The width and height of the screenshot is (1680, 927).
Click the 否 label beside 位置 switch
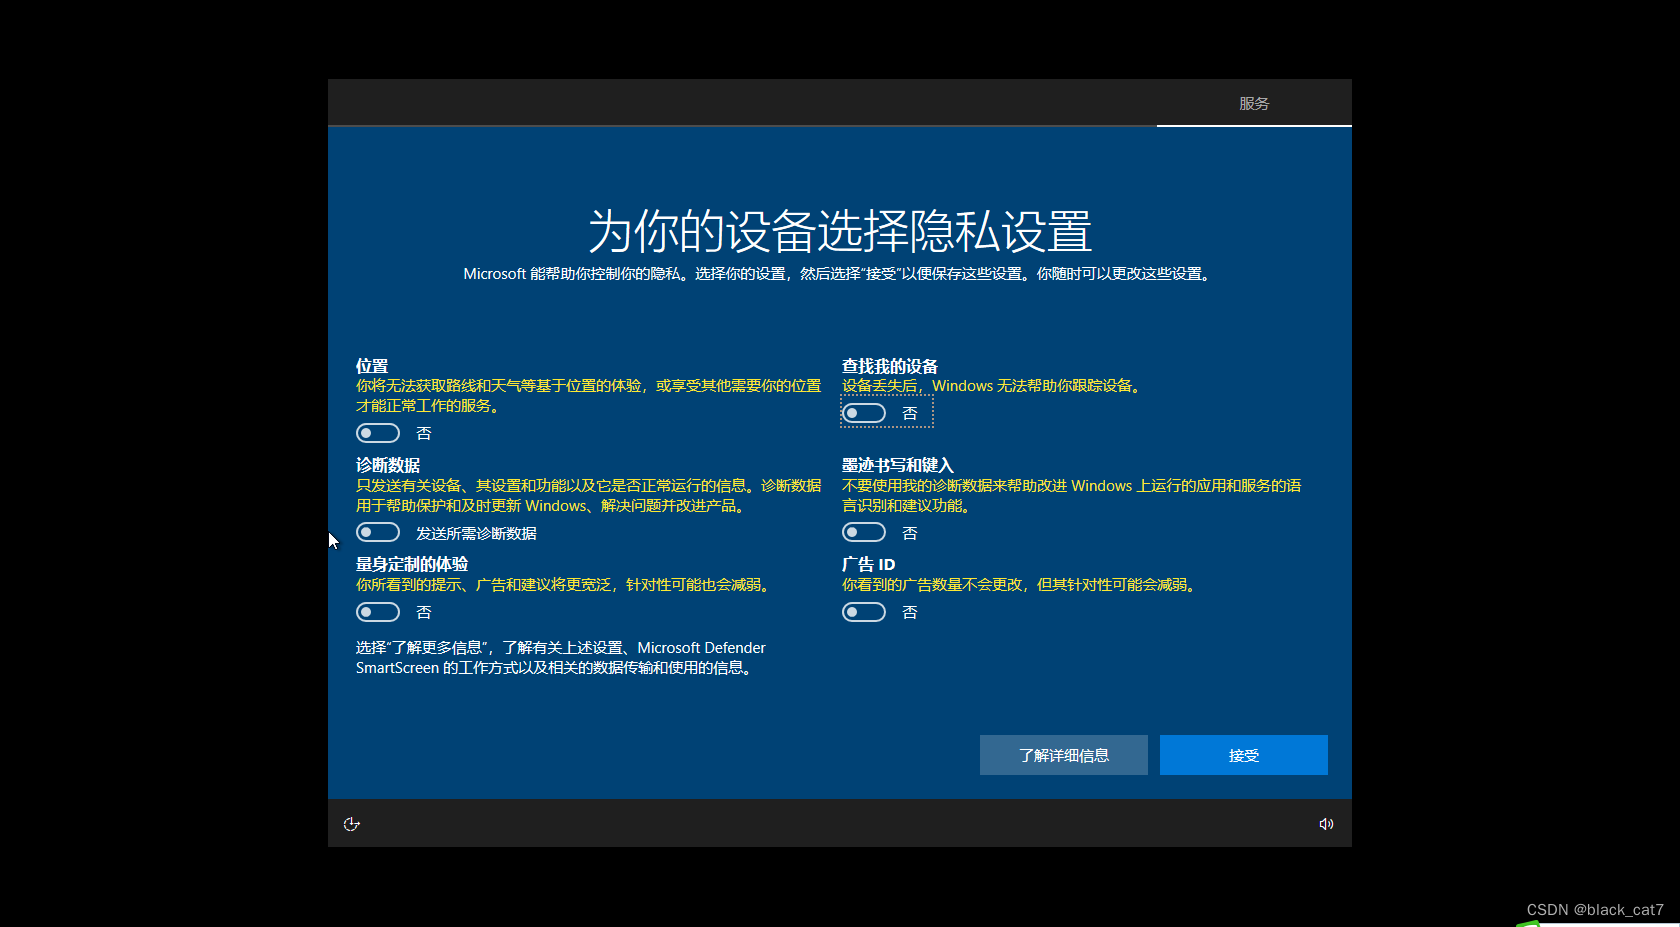tap(424, 432)
